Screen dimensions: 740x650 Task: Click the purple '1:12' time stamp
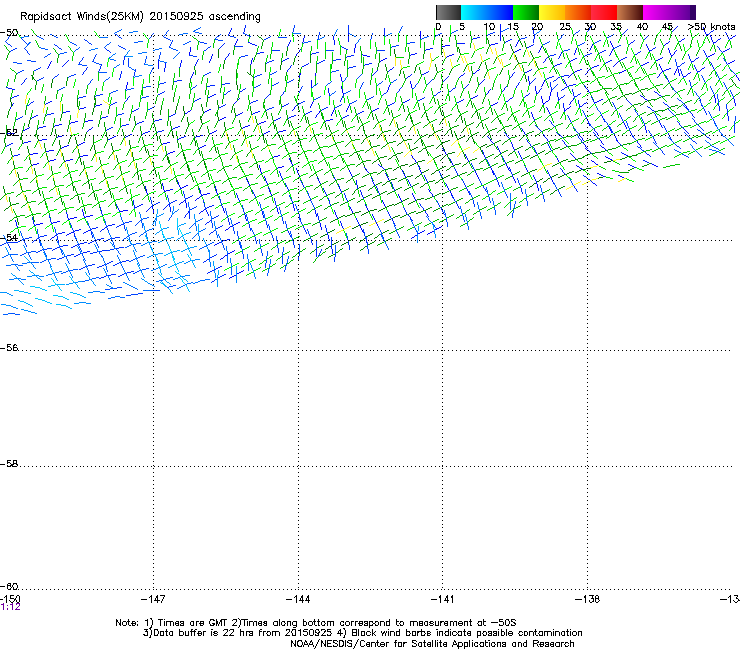pyautogui.click(x=10, y=607)
